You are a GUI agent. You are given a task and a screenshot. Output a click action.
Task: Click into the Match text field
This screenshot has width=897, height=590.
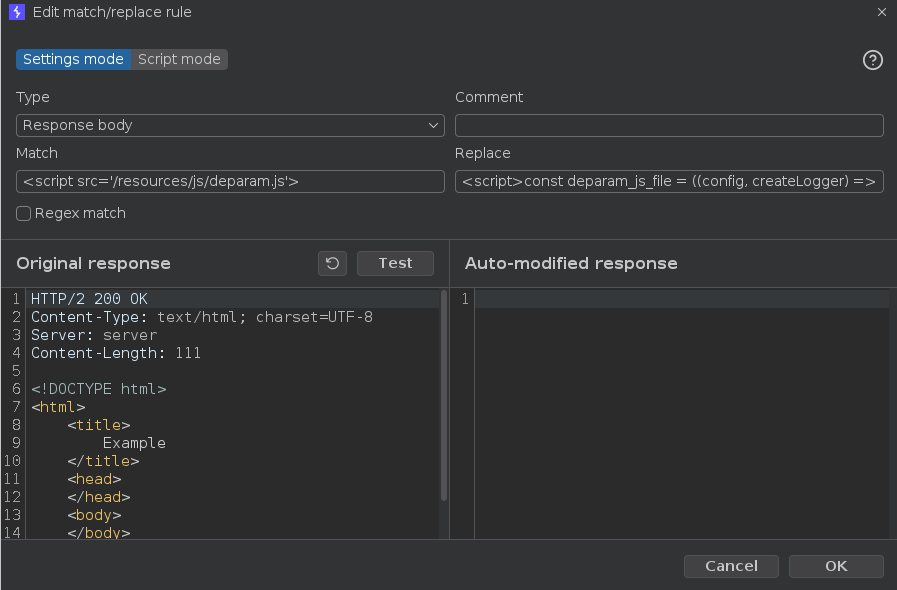click(230, 181)
